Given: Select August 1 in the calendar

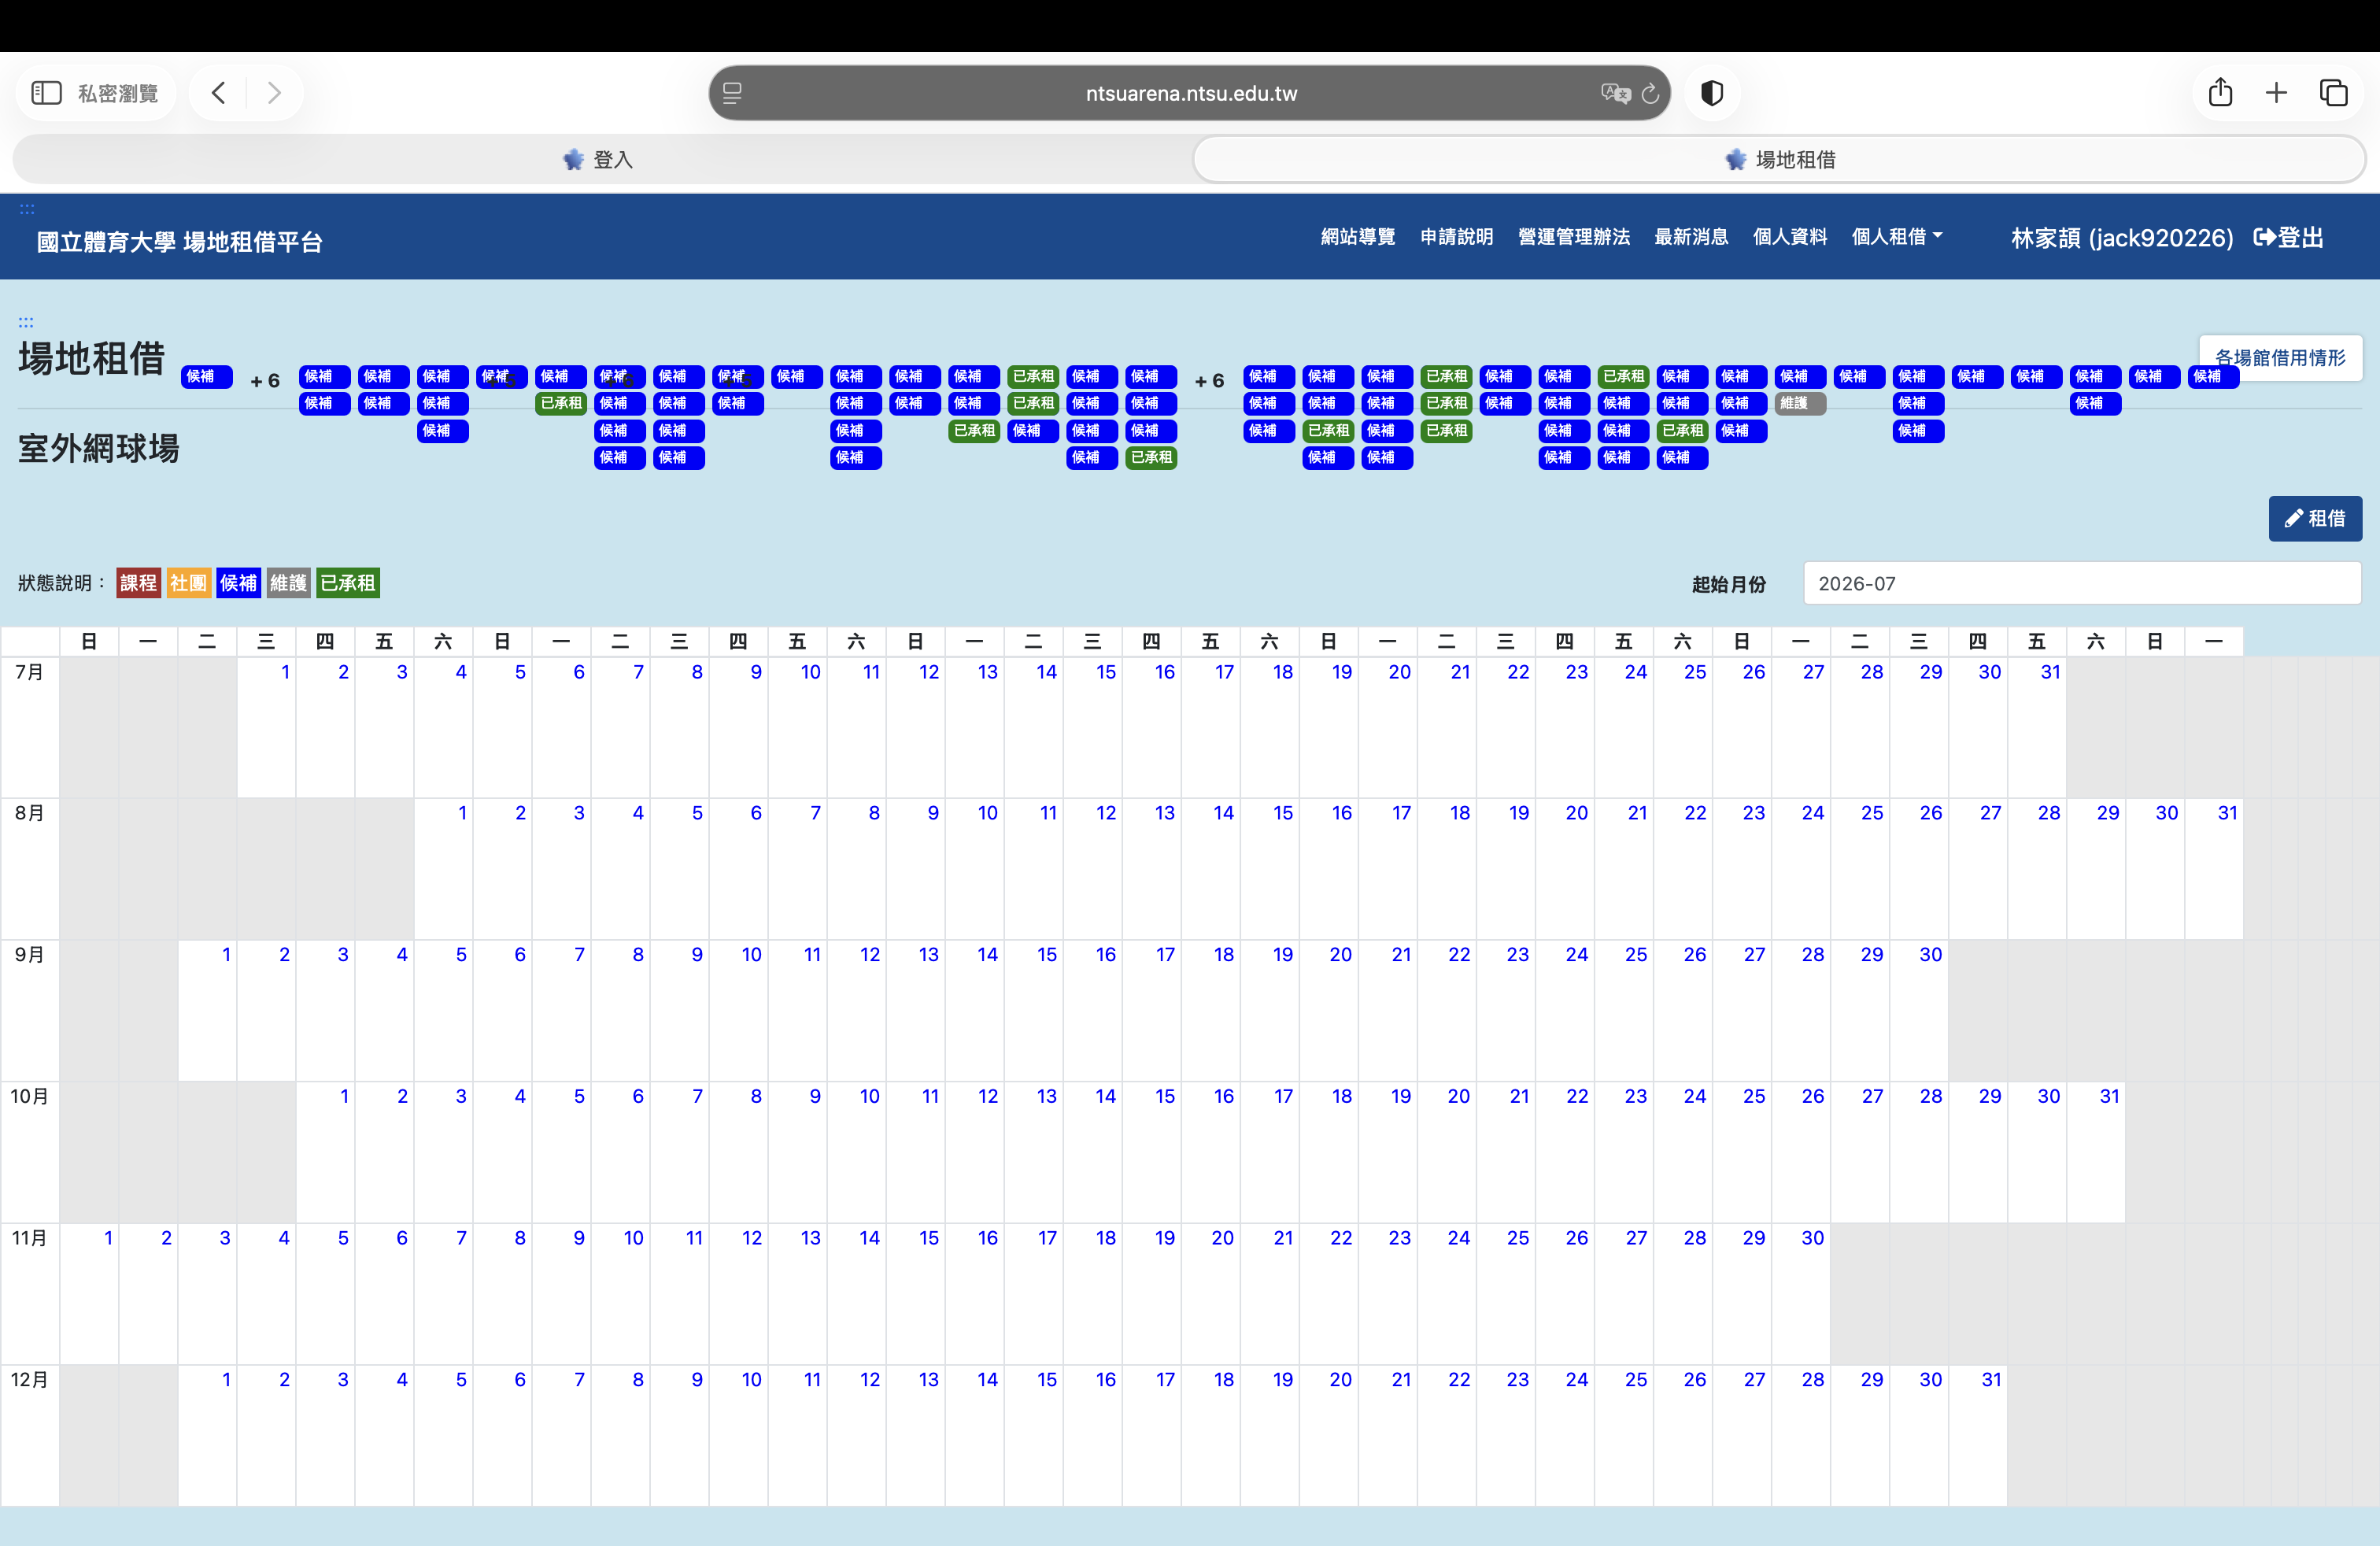Looking at the screenshot, I should point(462,813).
